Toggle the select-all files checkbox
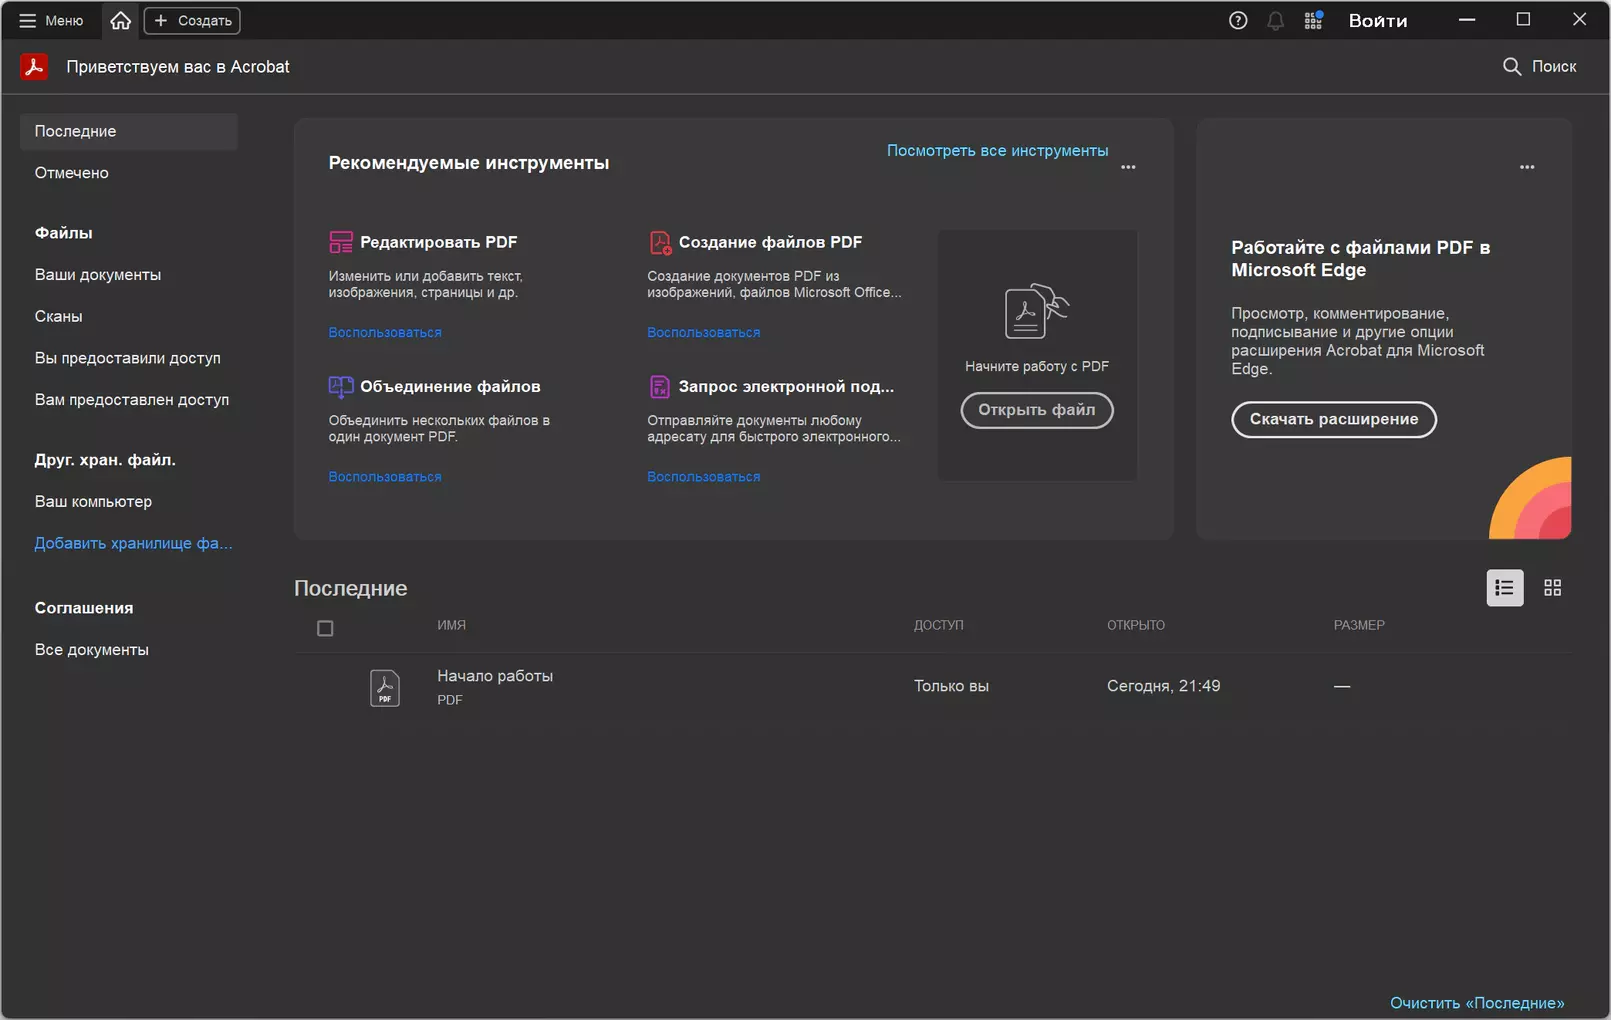The width and height of the screenshot is (1611, 1020). click(325, 628)
